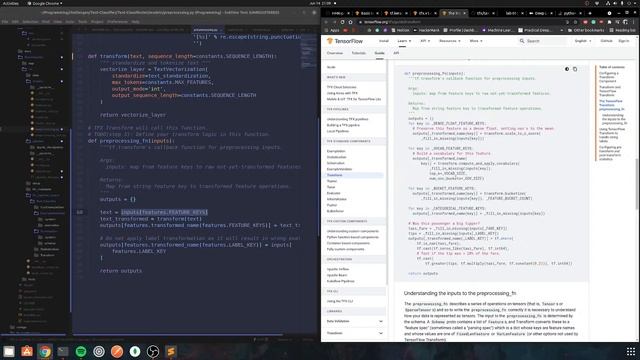Click the search magnifier icon on TensorFlow site
The image size is (640, 360).
click(522, 41)
